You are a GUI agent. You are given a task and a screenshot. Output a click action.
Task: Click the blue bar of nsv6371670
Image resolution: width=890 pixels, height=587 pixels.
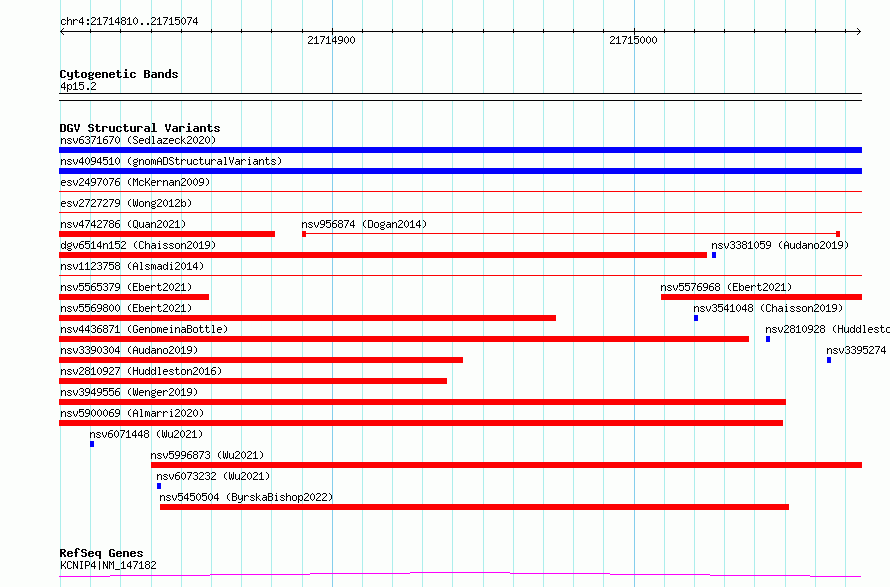460,150
